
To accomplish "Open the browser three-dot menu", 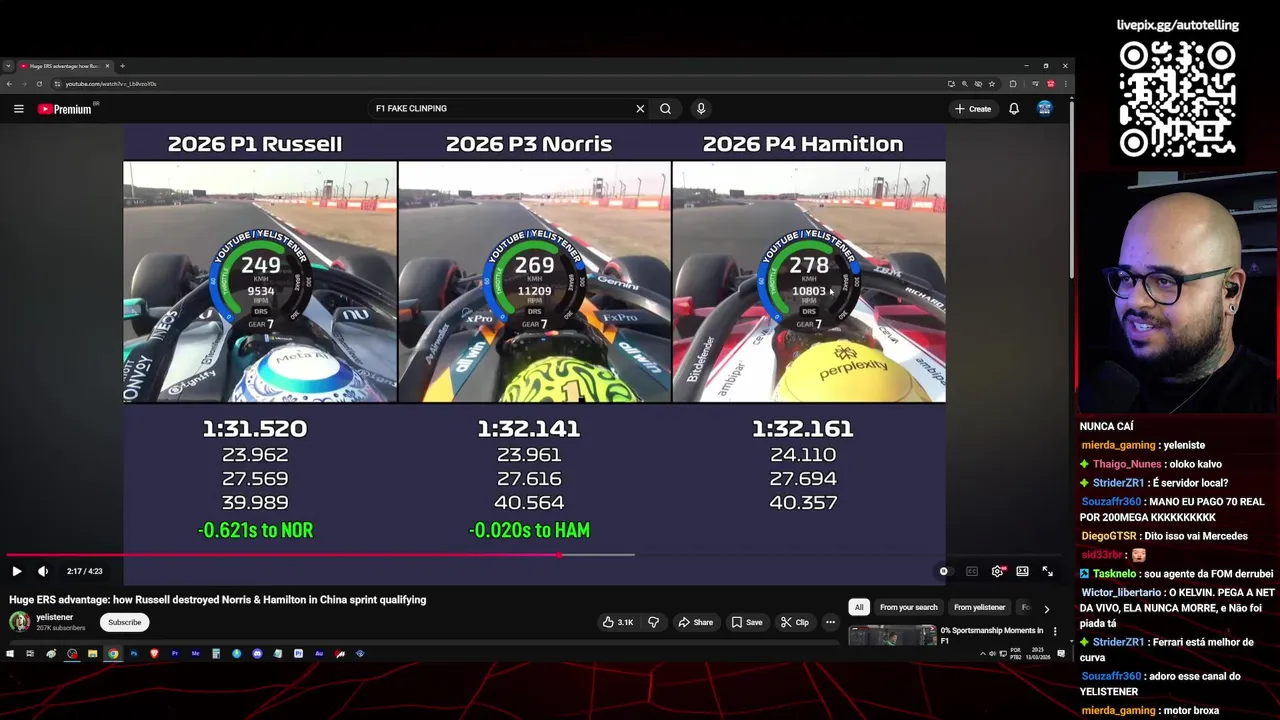I will 1066,84.
